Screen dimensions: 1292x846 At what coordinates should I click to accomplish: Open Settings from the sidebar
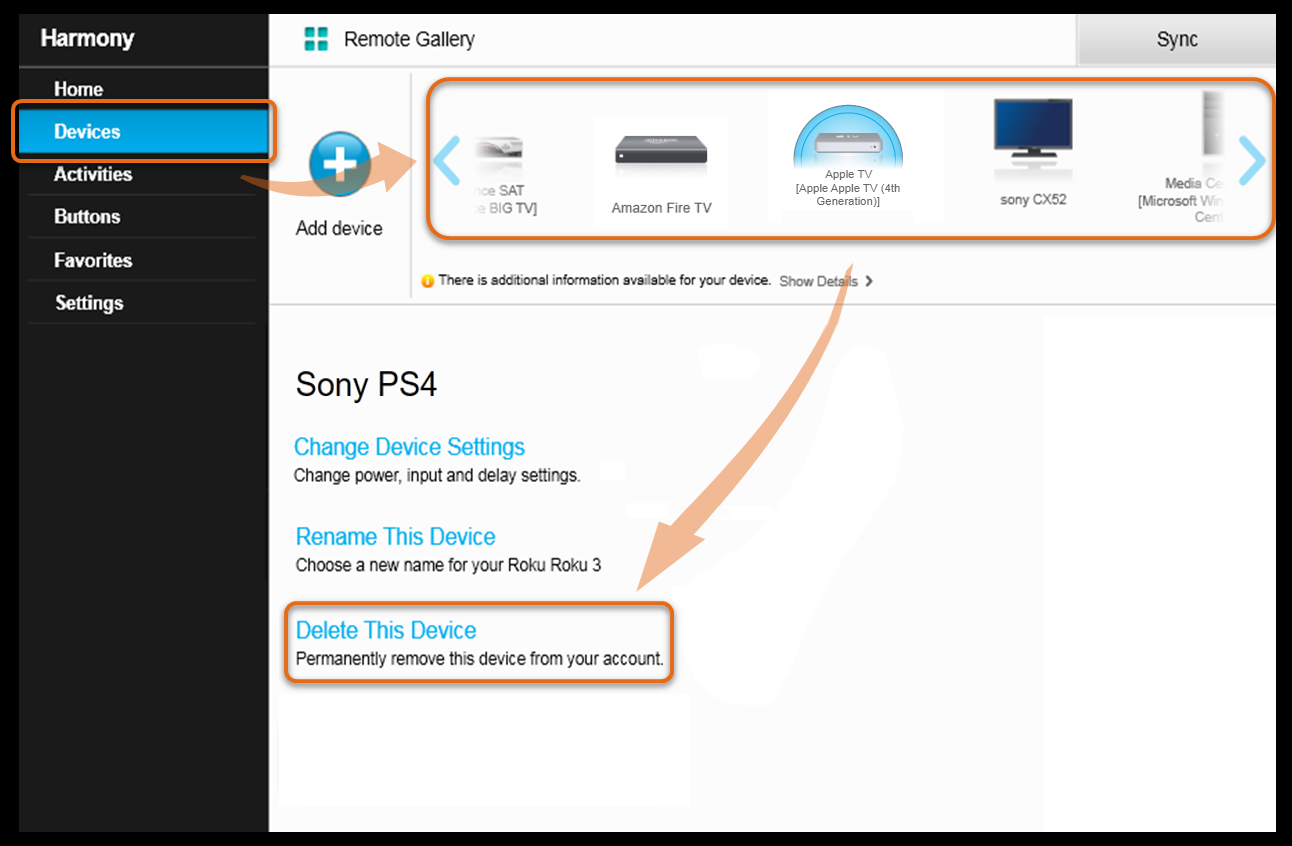pos(87,303)
